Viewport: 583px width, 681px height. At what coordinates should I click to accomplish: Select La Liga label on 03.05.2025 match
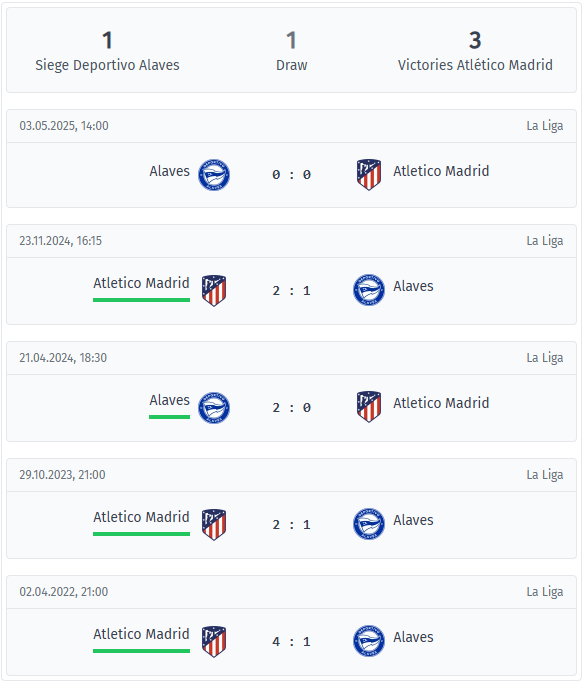click(545, 126)
